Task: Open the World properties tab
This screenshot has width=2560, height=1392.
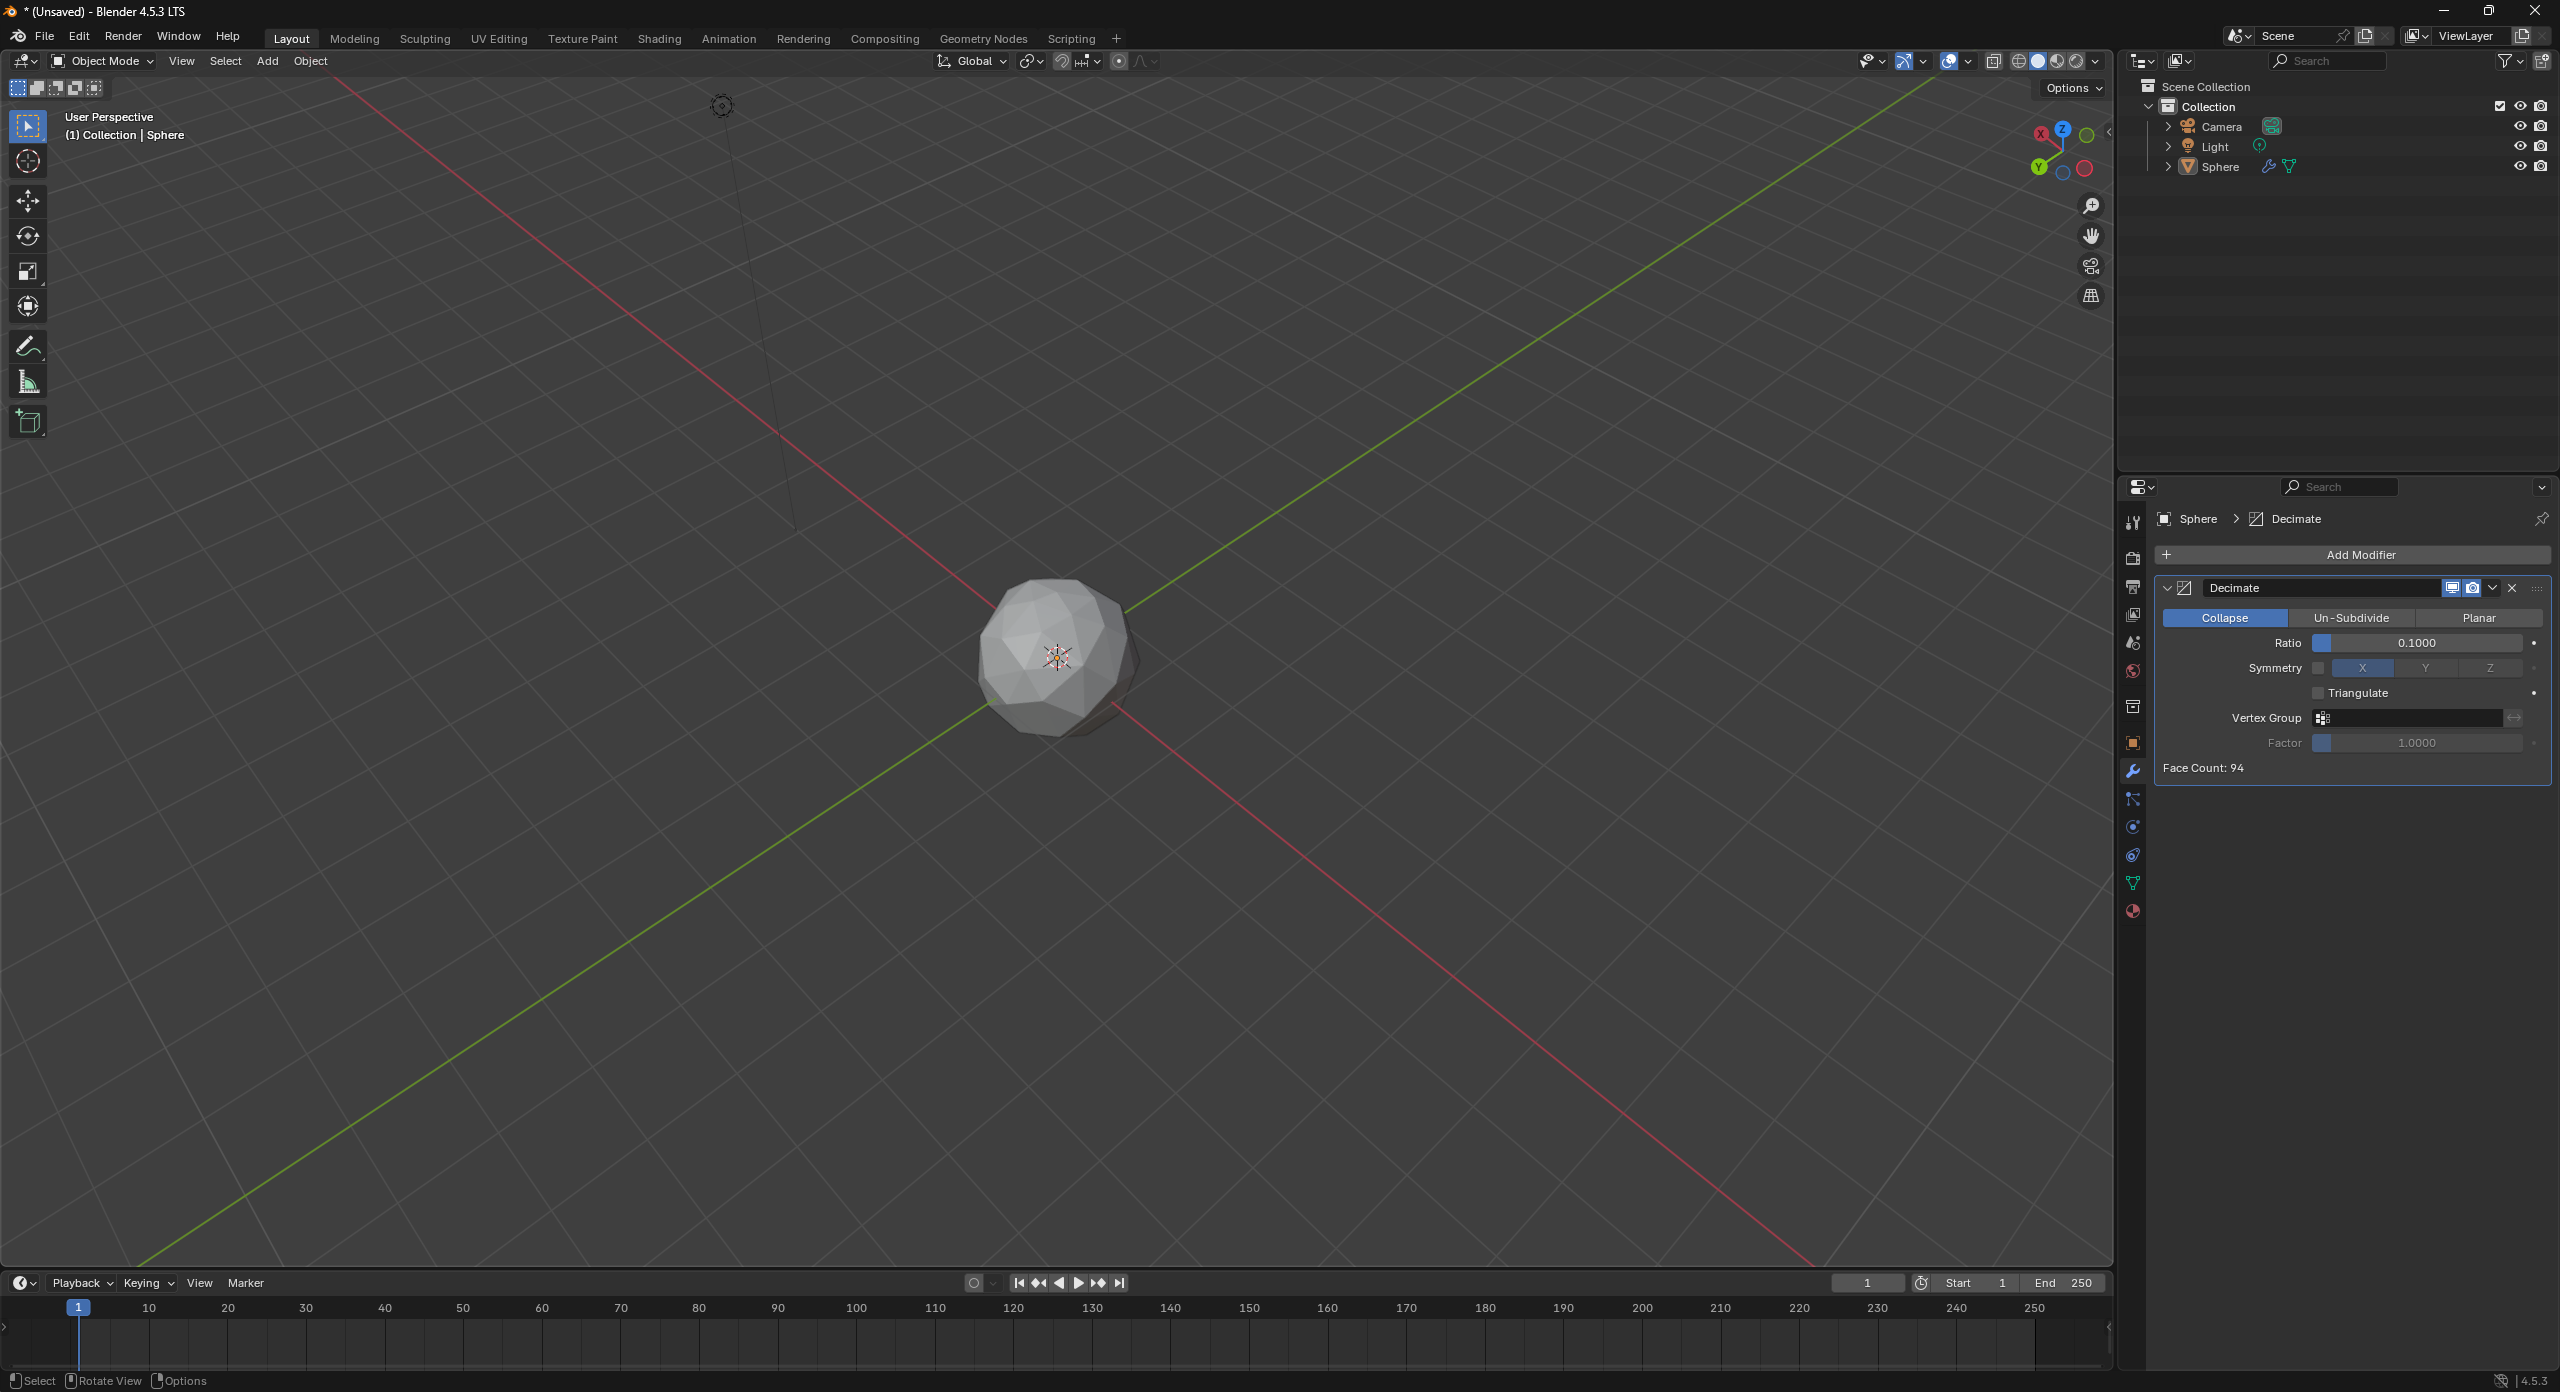Action: click(x=2133, y=671)
